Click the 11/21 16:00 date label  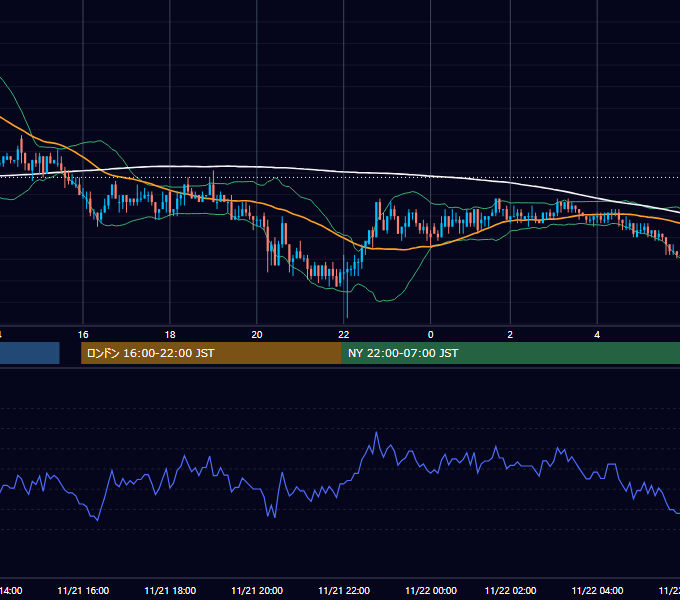83,590
